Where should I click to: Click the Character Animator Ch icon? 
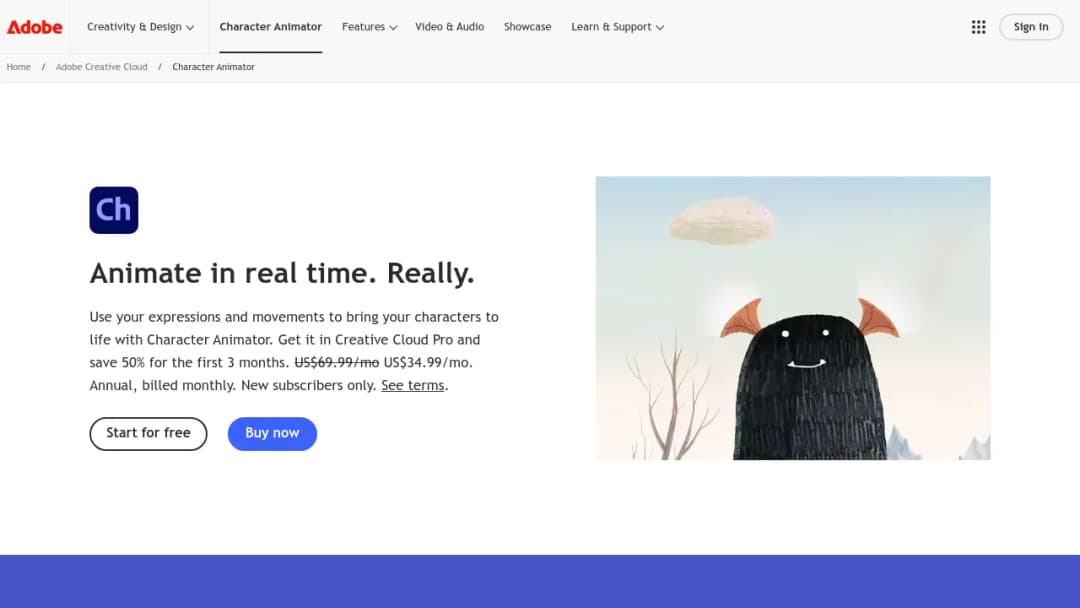point(114,210)
